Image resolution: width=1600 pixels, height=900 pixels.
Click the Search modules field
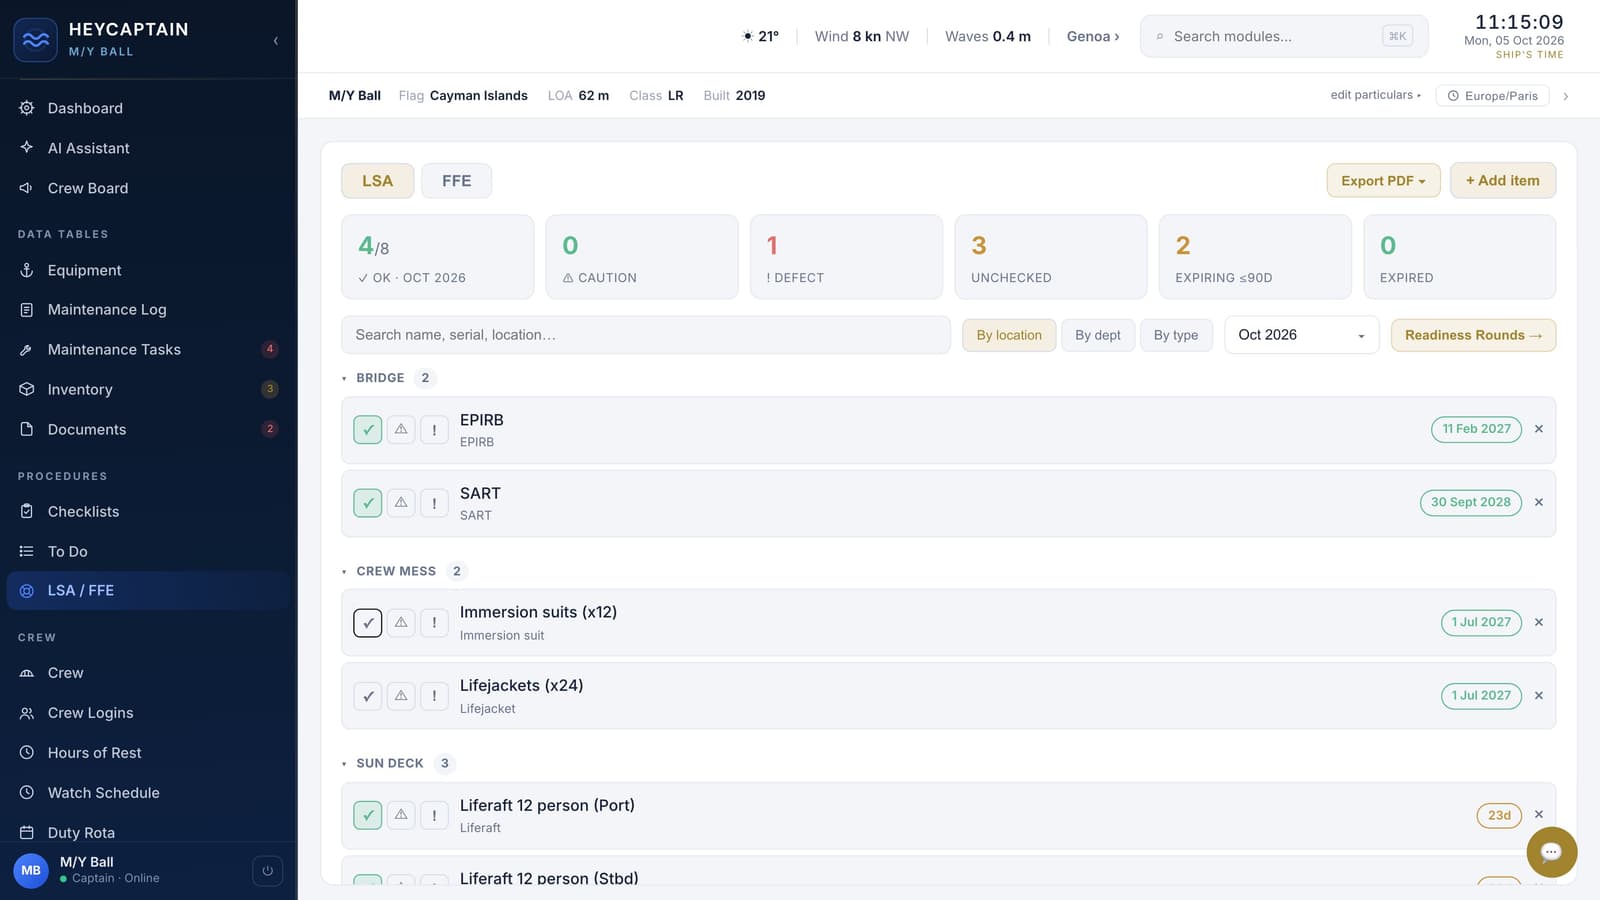tap(1284, 36)
